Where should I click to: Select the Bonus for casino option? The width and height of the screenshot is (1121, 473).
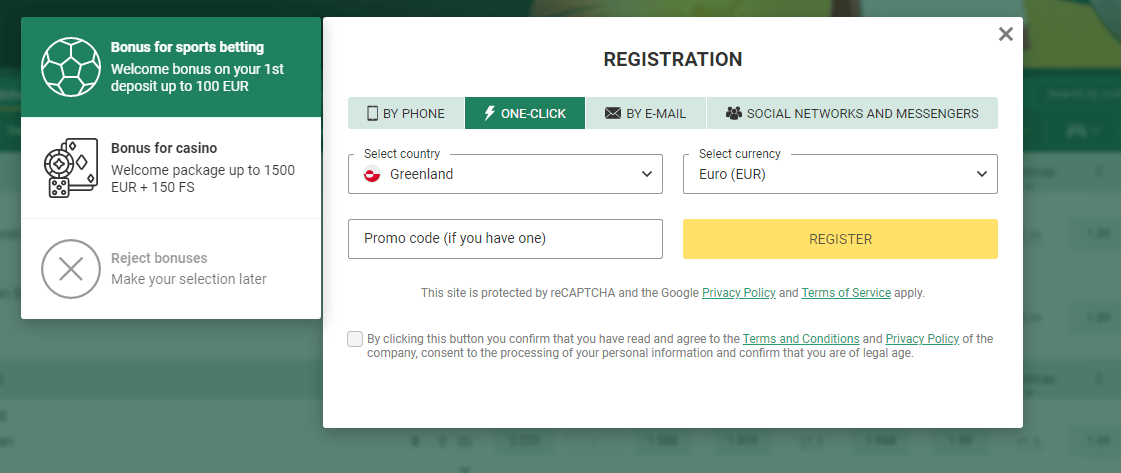pos(171,168)
